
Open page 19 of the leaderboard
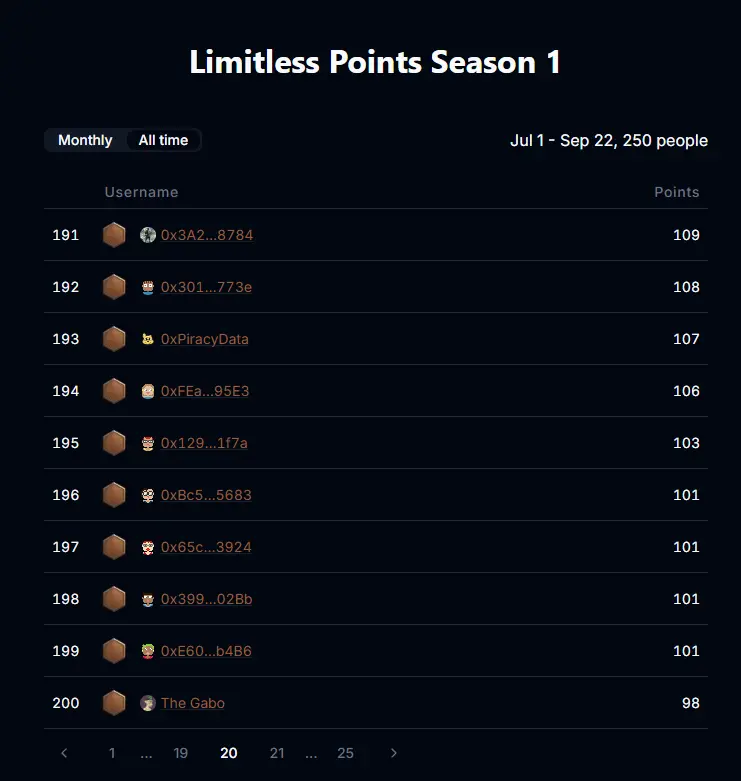point(180,753)
